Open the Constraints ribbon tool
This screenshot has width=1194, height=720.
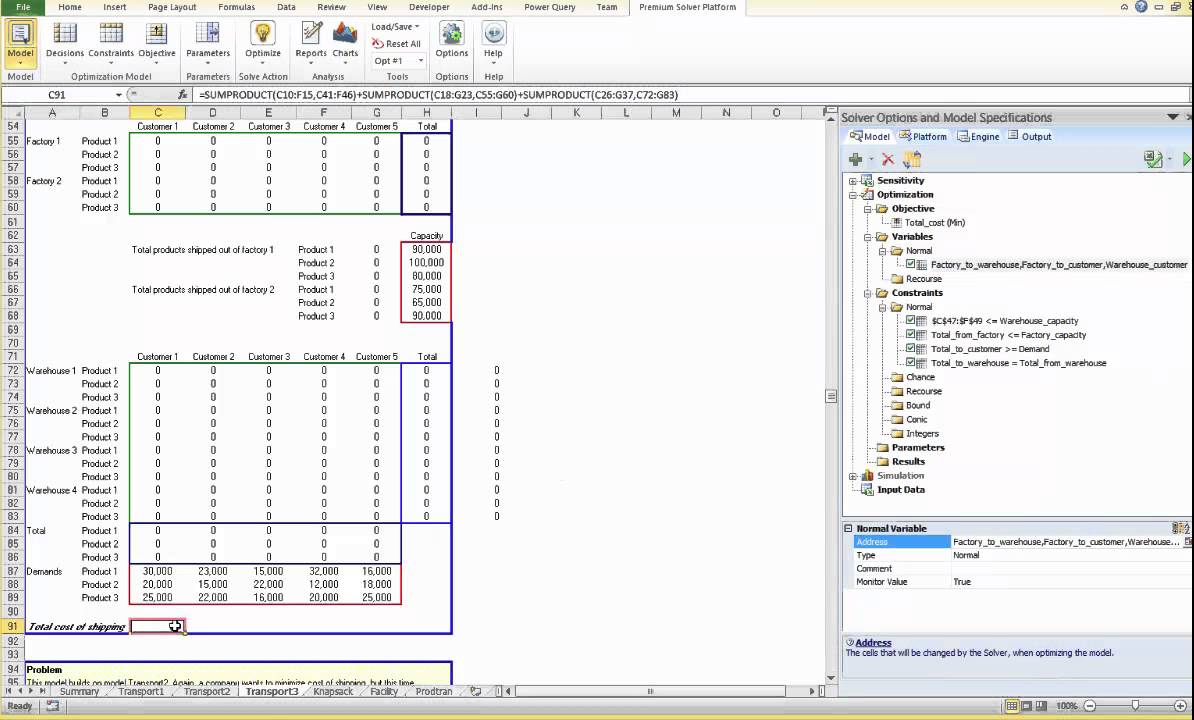click(x=110, y=41)
